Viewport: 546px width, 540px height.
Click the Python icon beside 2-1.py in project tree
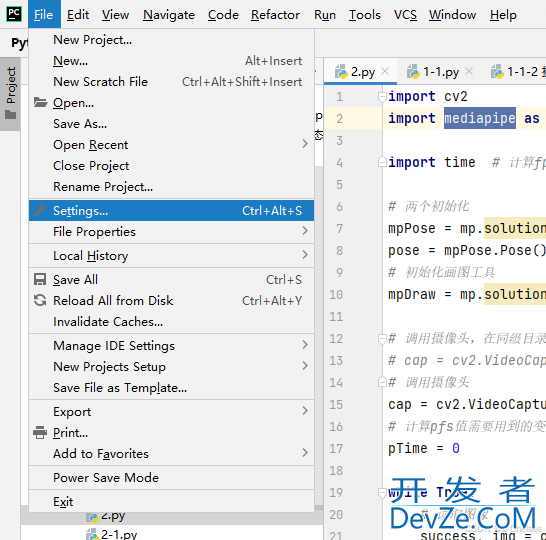click(x=92, y=534)
